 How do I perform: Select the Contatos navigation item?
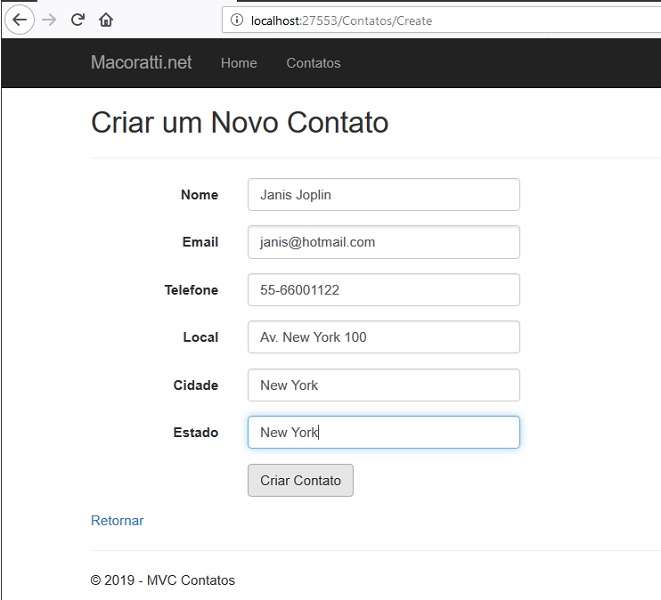point(313,63)
